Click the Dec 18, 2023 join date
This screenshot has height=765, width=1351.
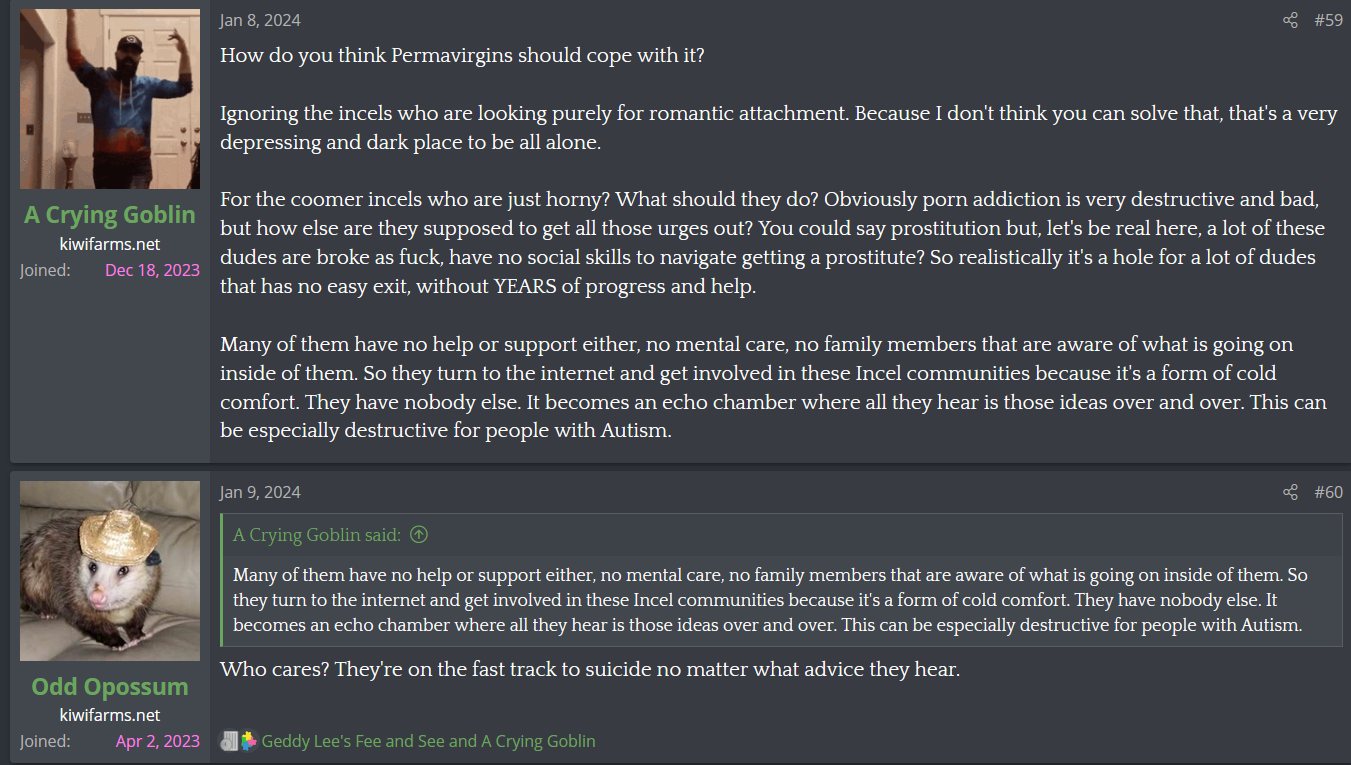(152, 270)
